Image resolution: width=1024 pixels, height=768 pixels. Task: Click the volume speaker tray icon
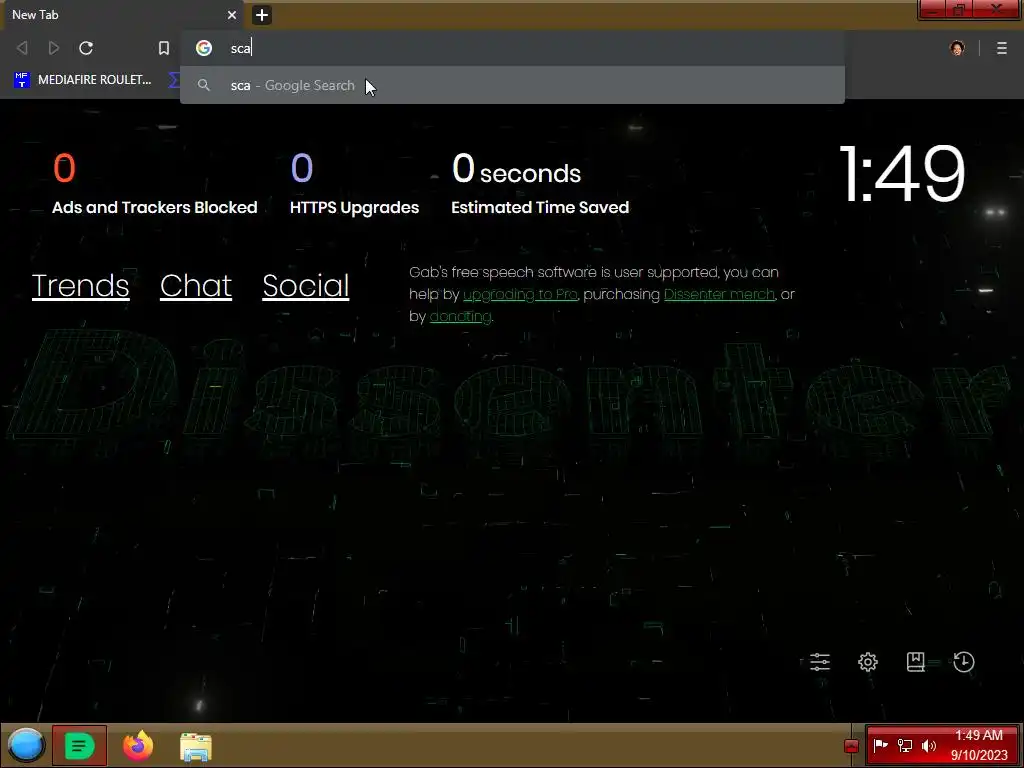928,745
